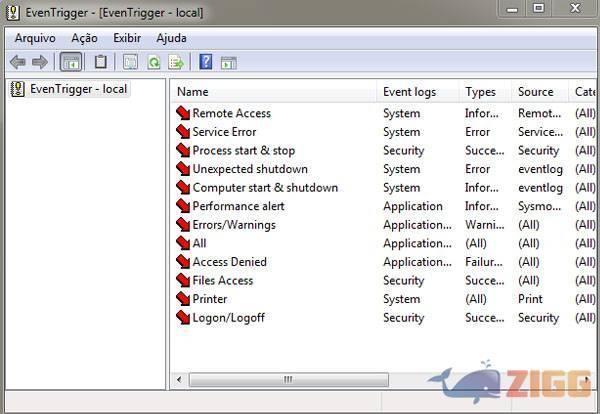The height and width of the screenshot is (414, 600).
Task: Click 'Security' event log cell of Logon/Logoff
Action: (404, 318)
